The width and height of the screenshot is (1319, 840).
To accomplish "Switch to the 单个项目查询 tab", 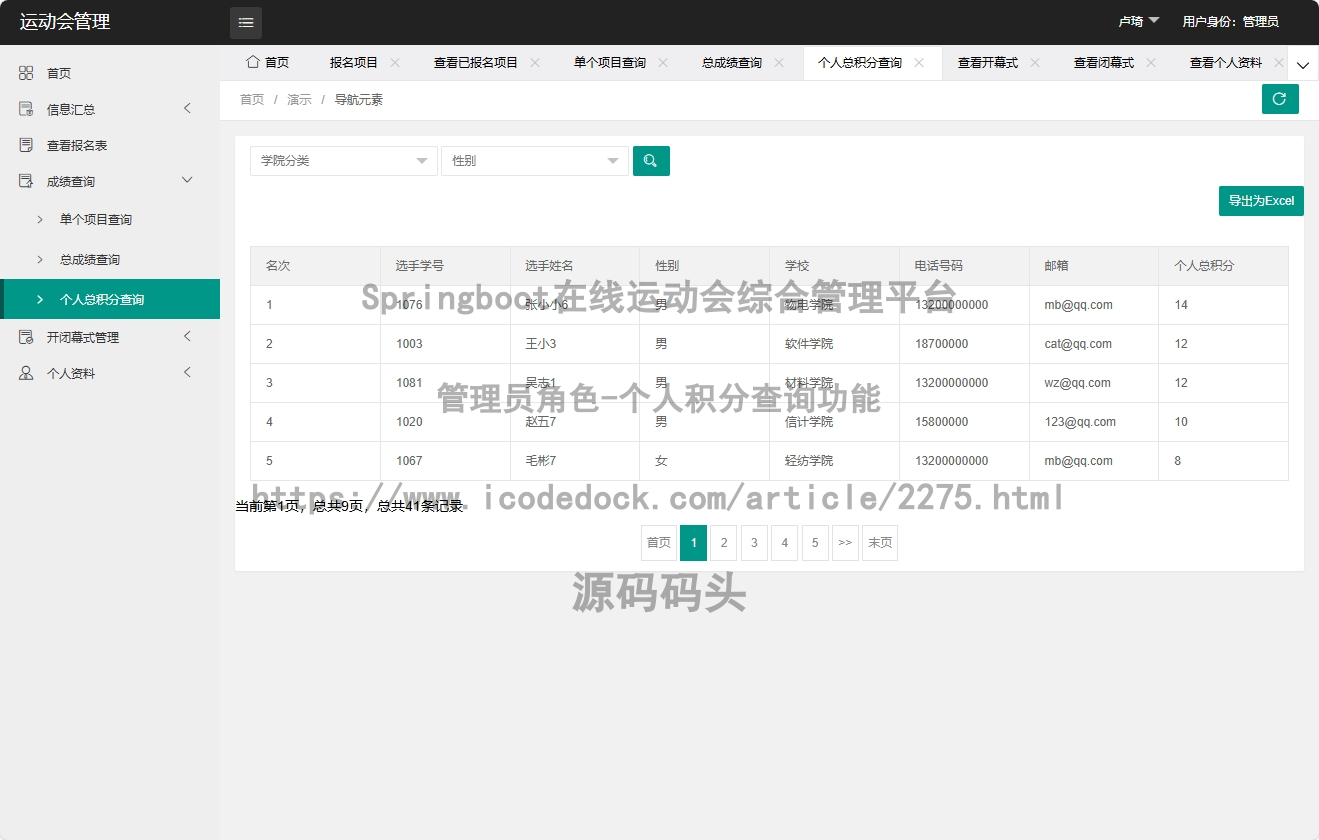I will tap(610, 62).
